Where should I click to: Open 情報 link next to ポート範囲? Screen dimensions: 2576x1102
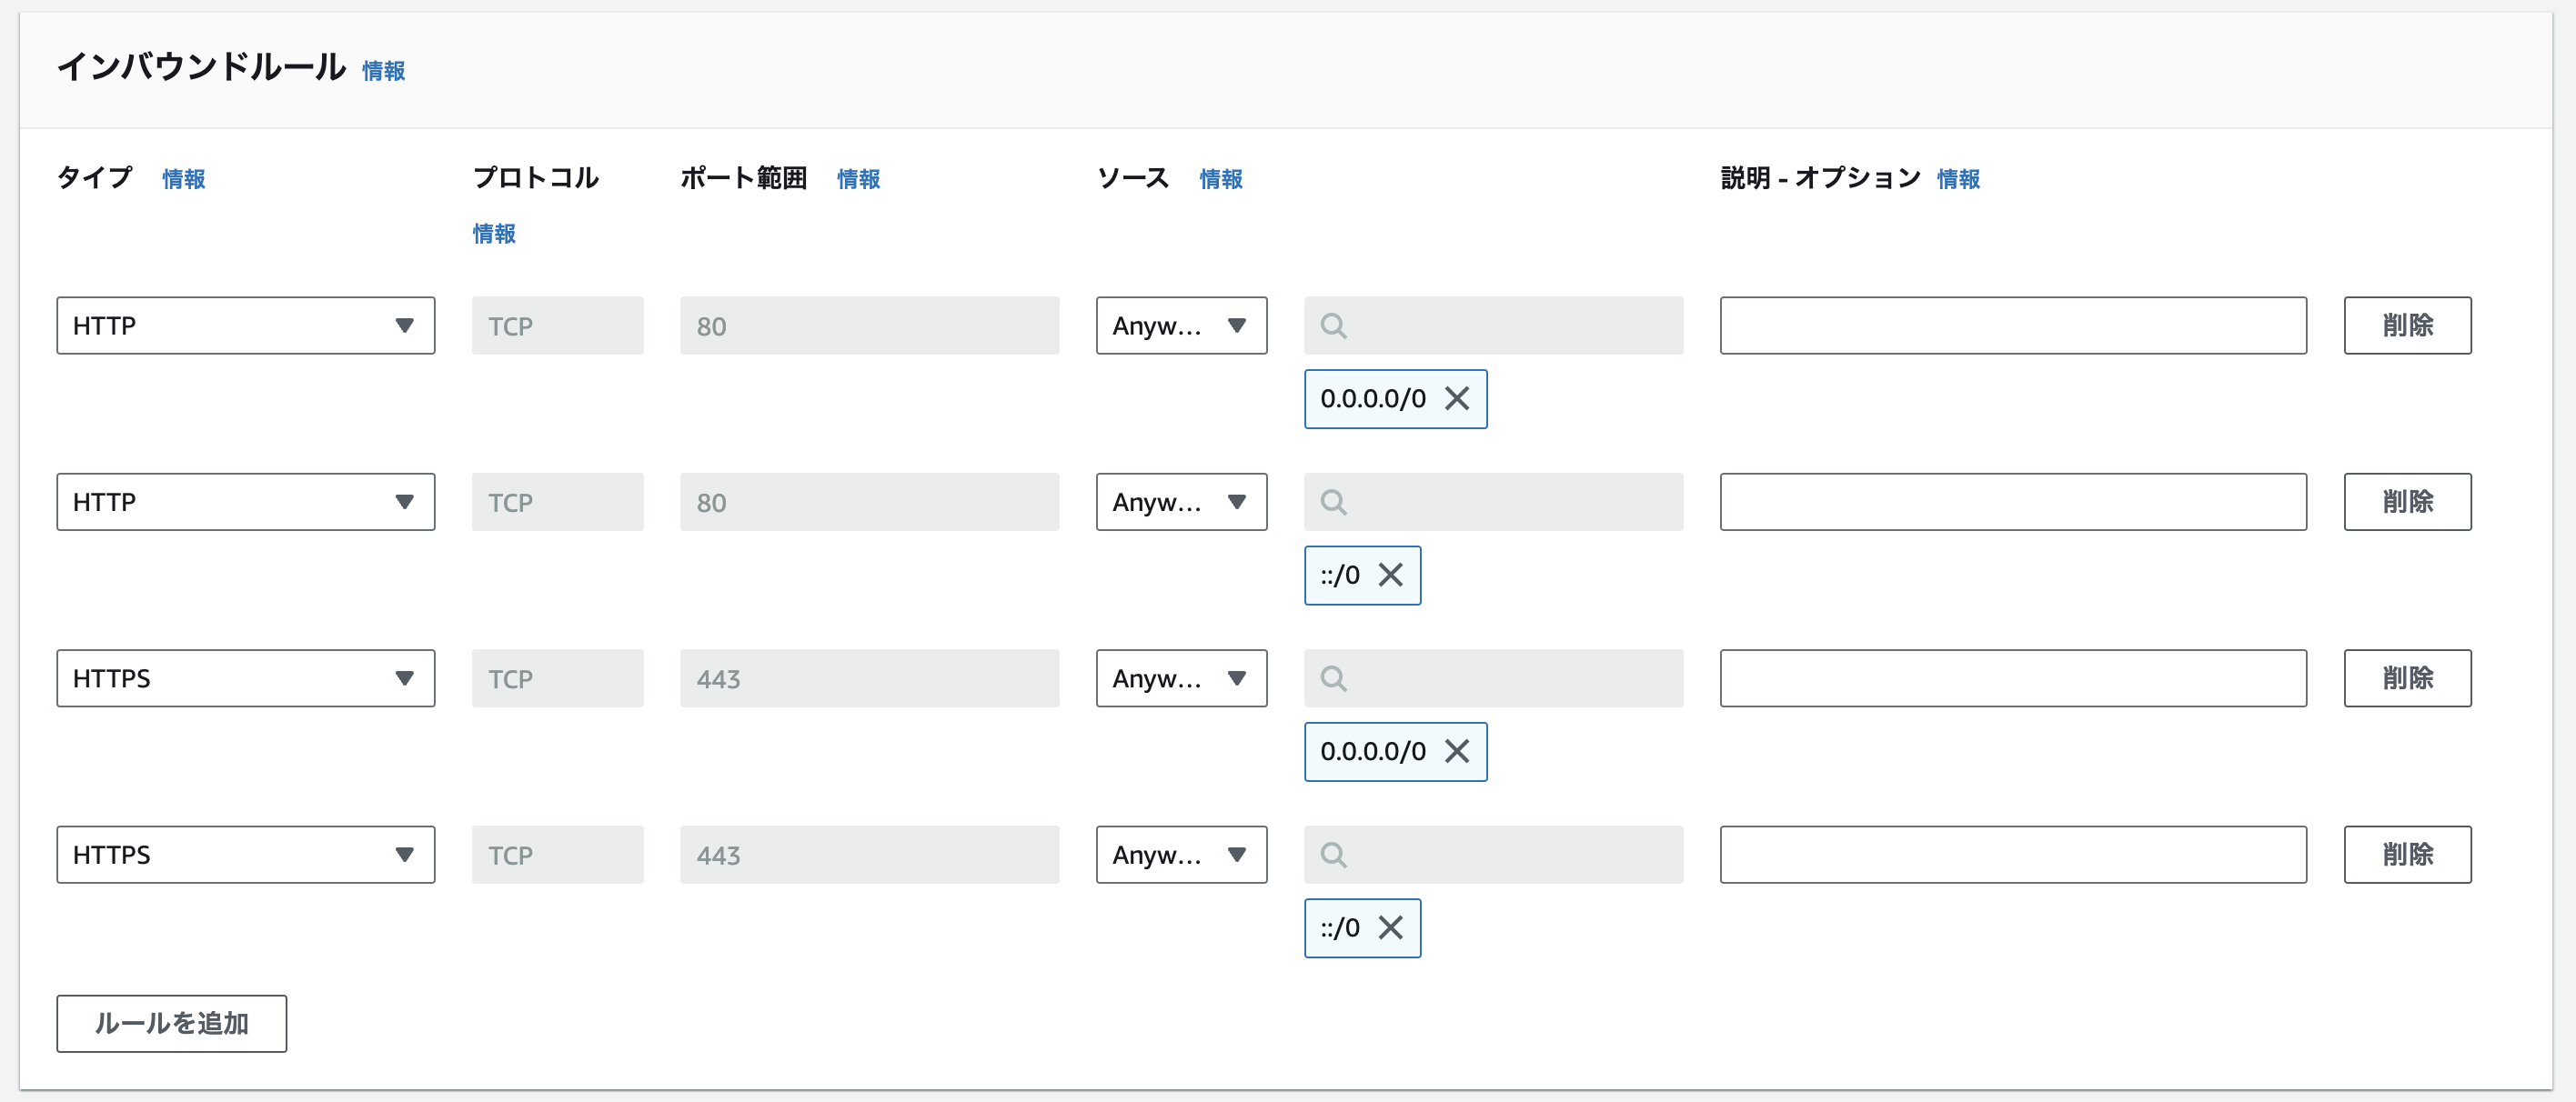click(858, 179)
